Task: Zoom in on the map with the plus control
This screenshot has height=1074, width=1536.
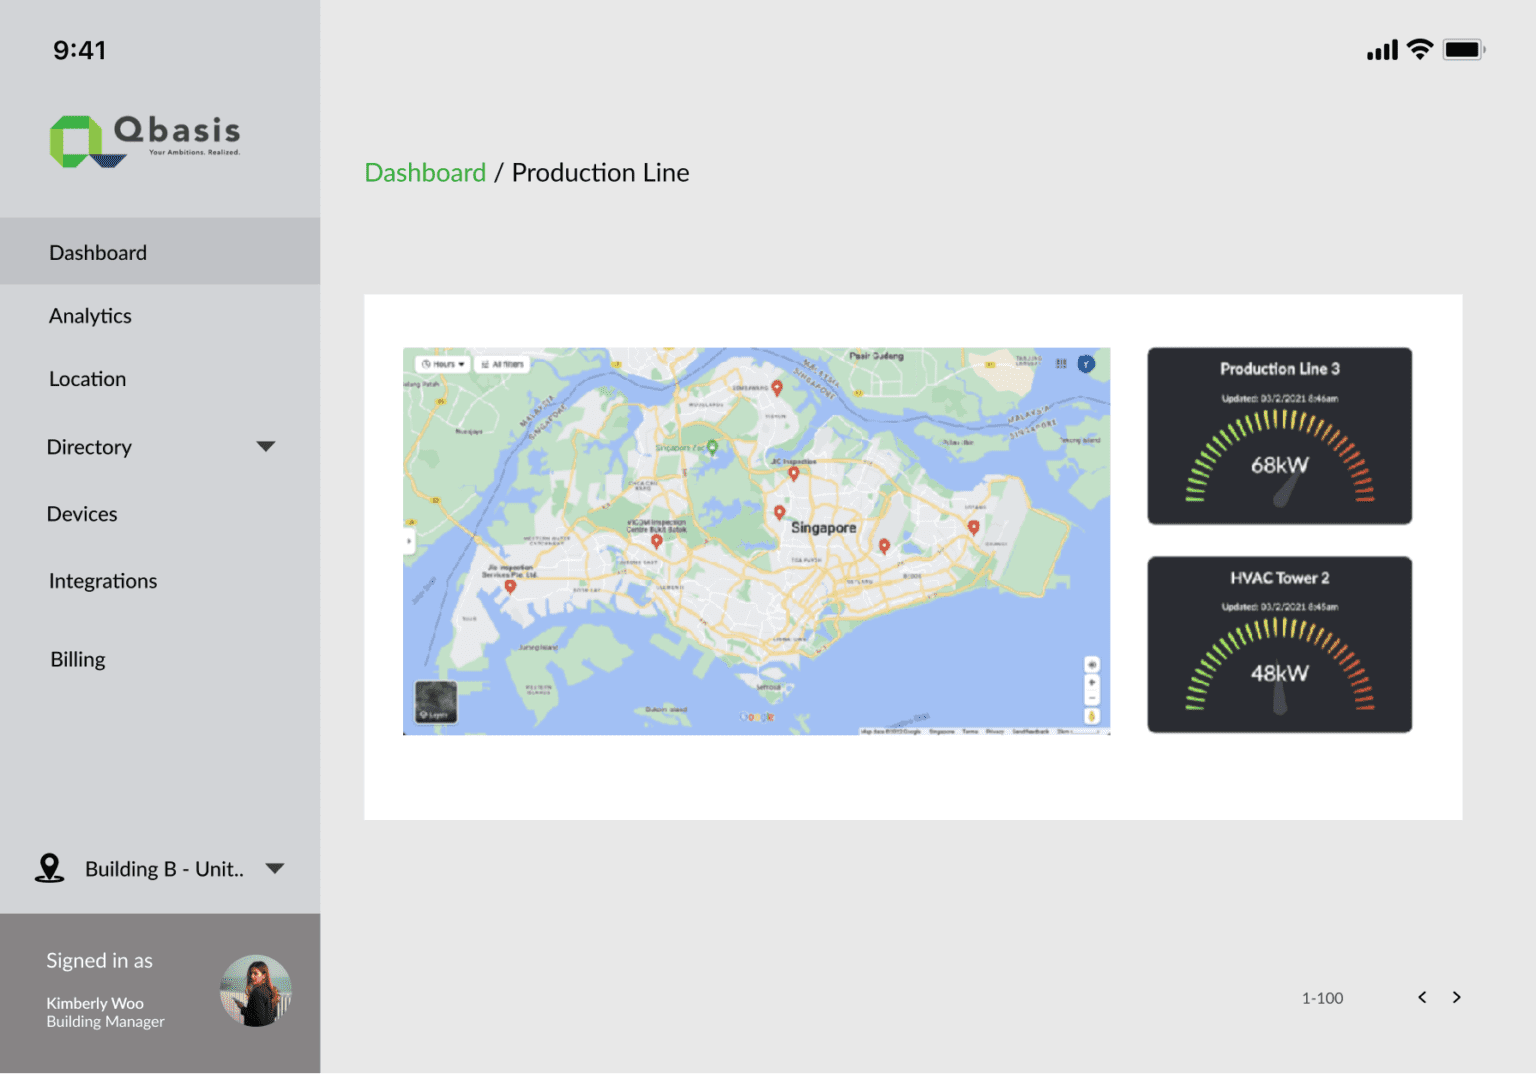Action: [x=1091, y=682]
